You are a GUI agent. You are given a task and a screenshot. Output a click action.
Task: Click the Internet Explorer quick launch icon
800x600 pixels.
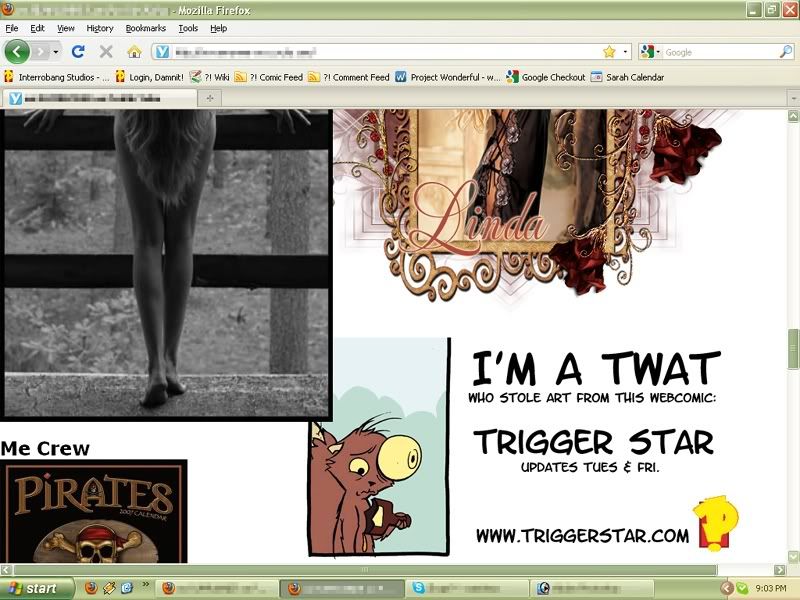pos(127,588)
